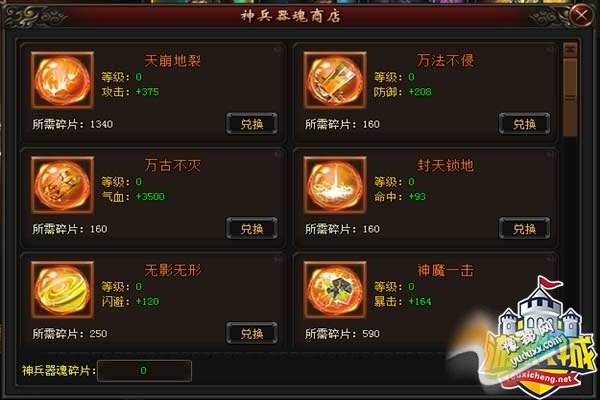Click the 天崩地裂 item title

click(173, 60)
